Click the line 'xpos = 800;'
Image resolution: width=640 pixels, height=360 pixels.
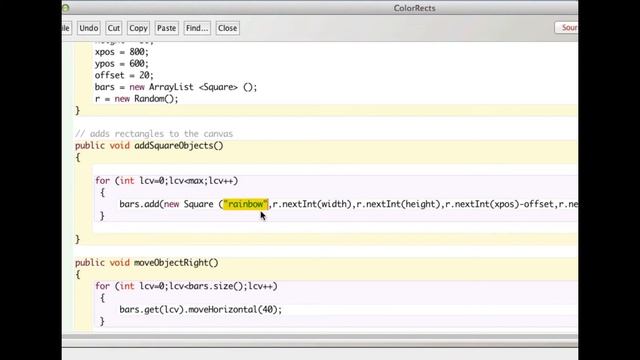click(x=122, y=52)
